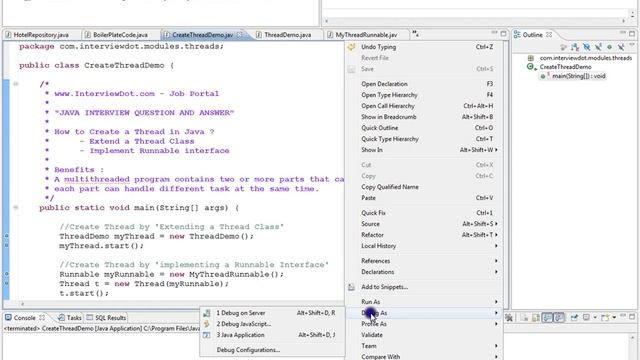Click Remove All Terminated Launches icon
Viewport: 640px width, 360px height.
(509, 318)
